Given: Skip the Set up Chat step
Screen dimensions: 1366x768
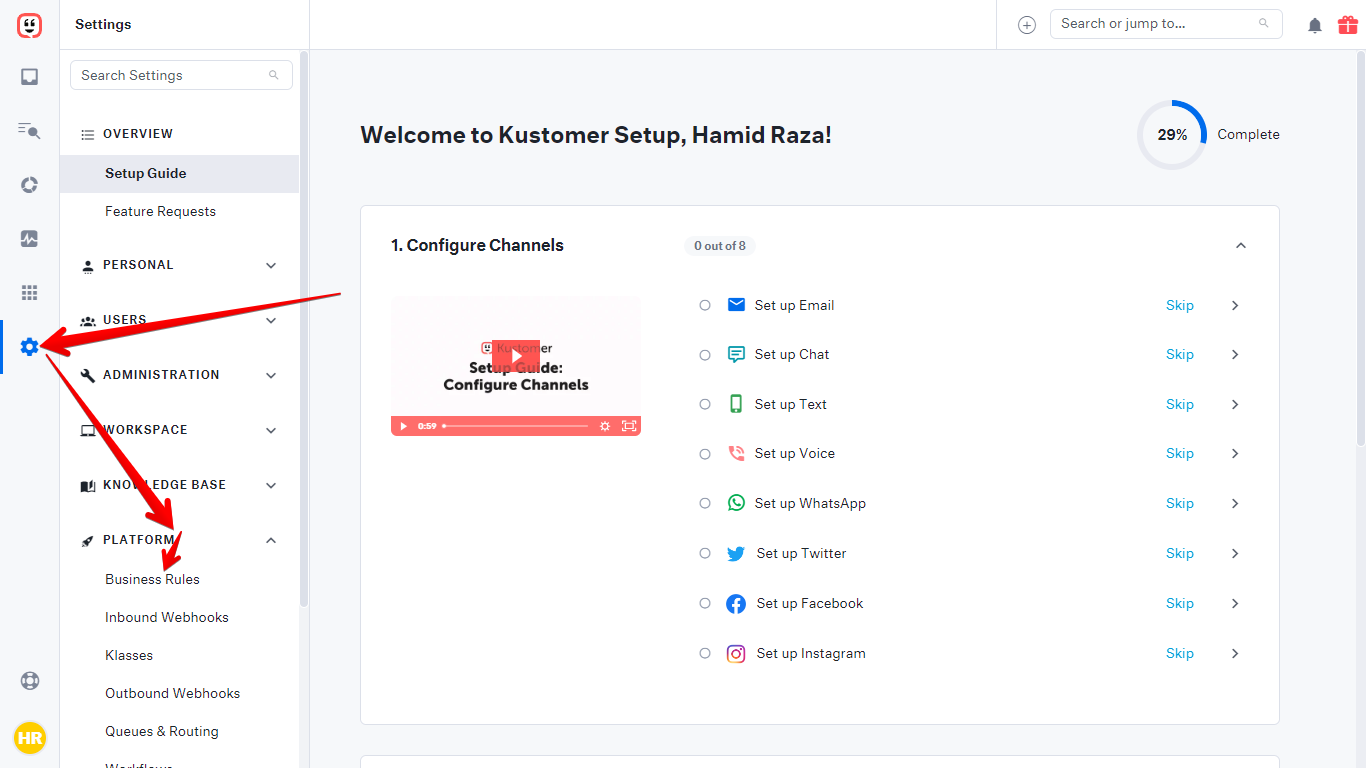Looking at the screenshot, I should (x=1180, y=354).
